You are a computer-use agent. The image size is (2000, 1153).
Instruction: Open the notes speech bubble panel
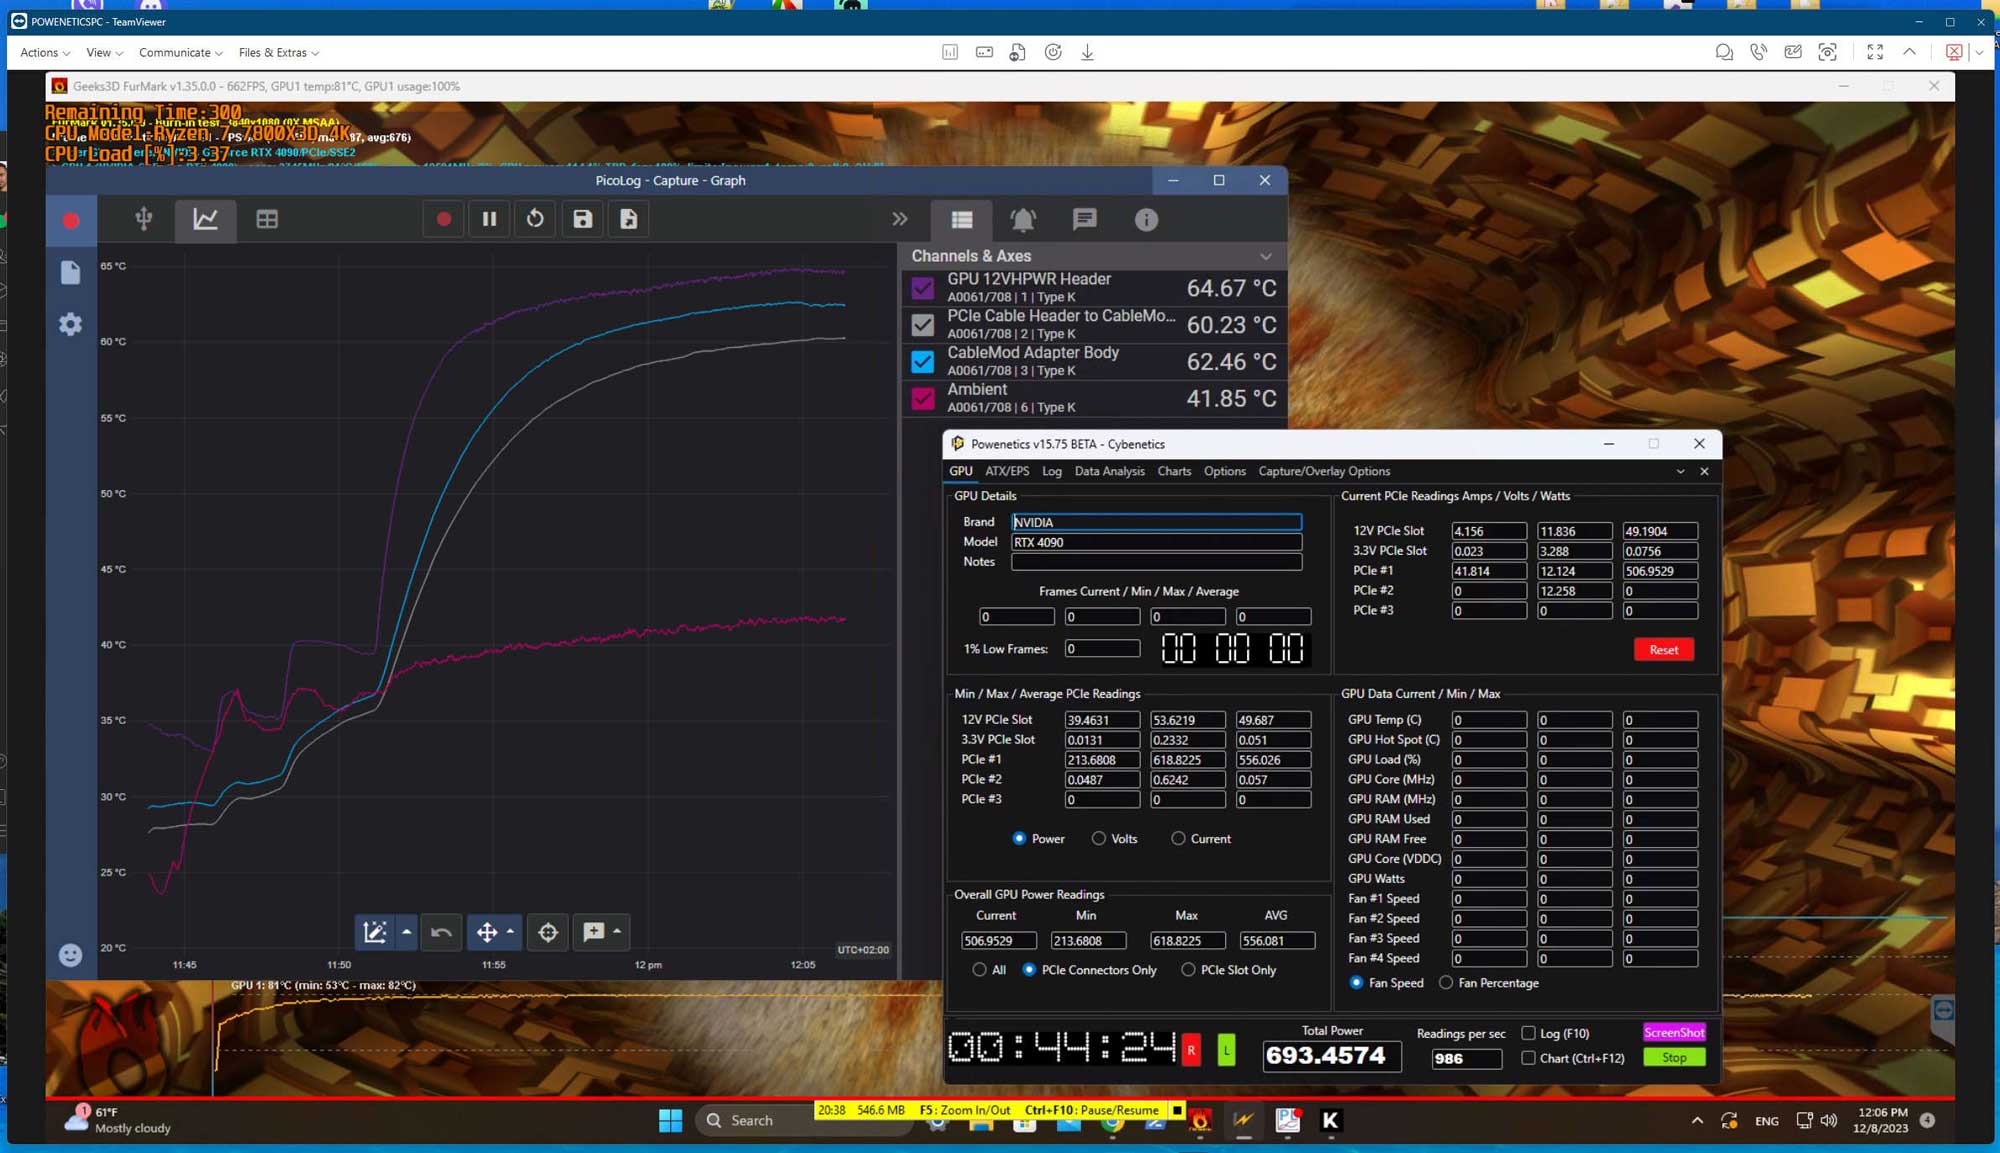[x=1084, y=219]
